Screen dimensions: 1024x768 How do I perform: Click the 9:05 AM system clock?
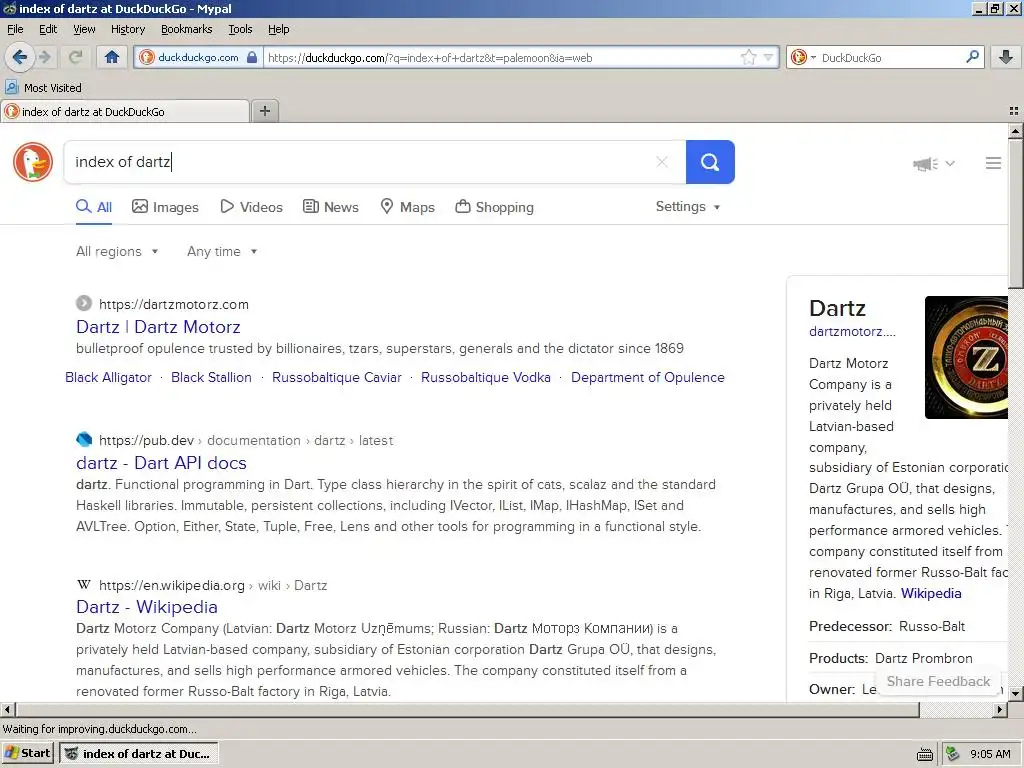coord(990,754)
